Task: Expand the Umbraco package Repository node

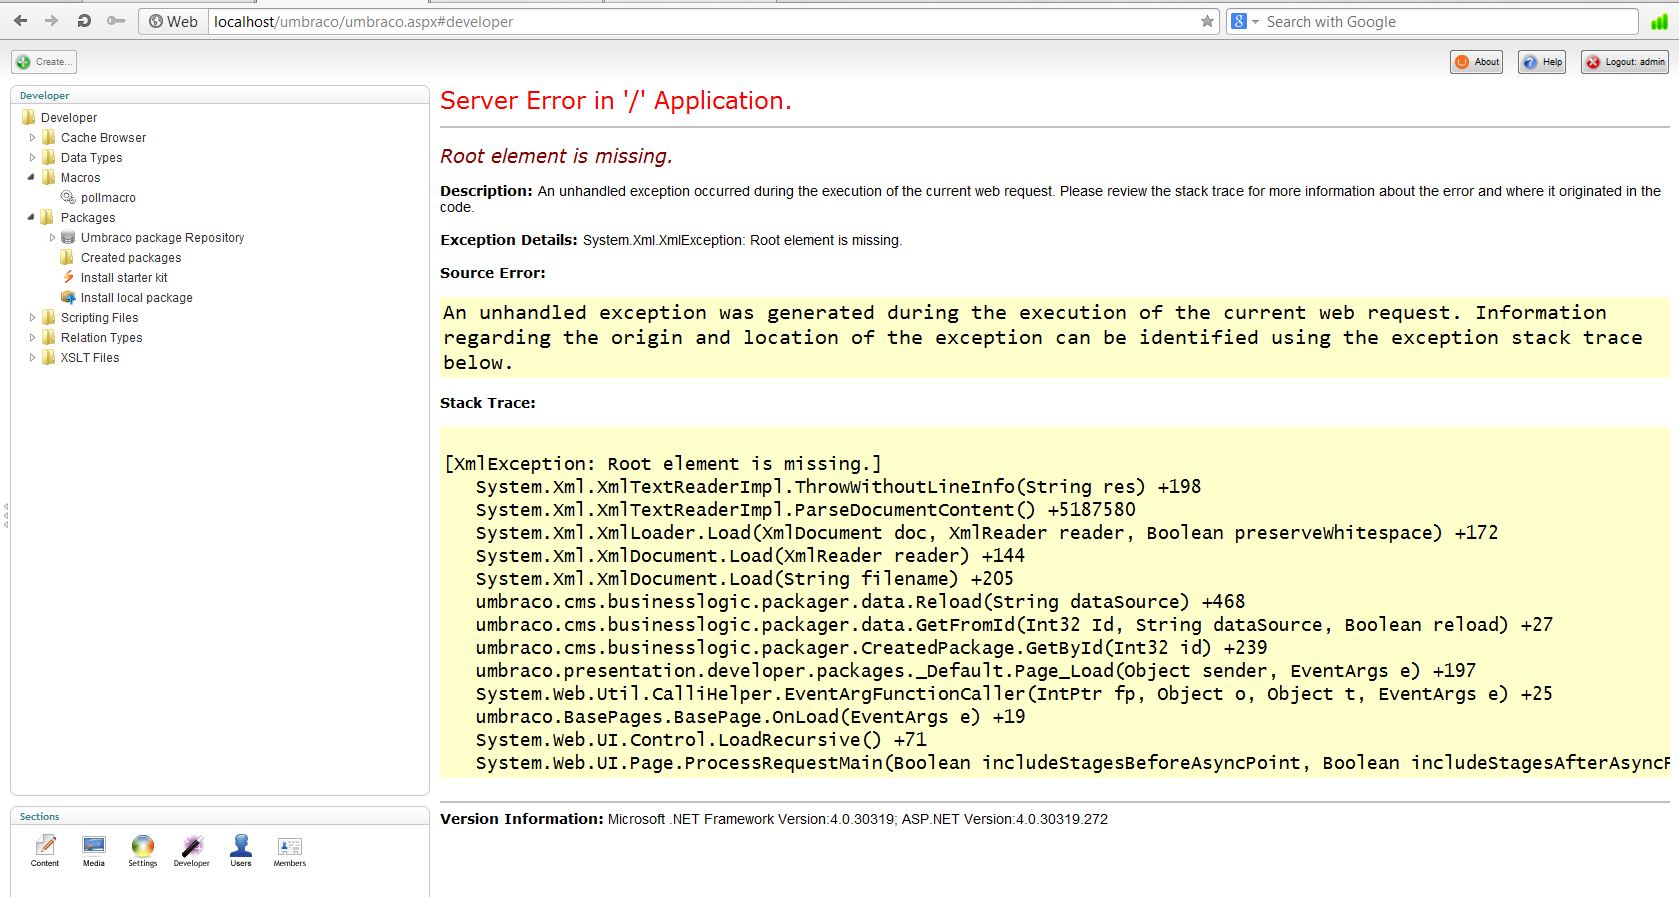Action: [x=52, y=238]
